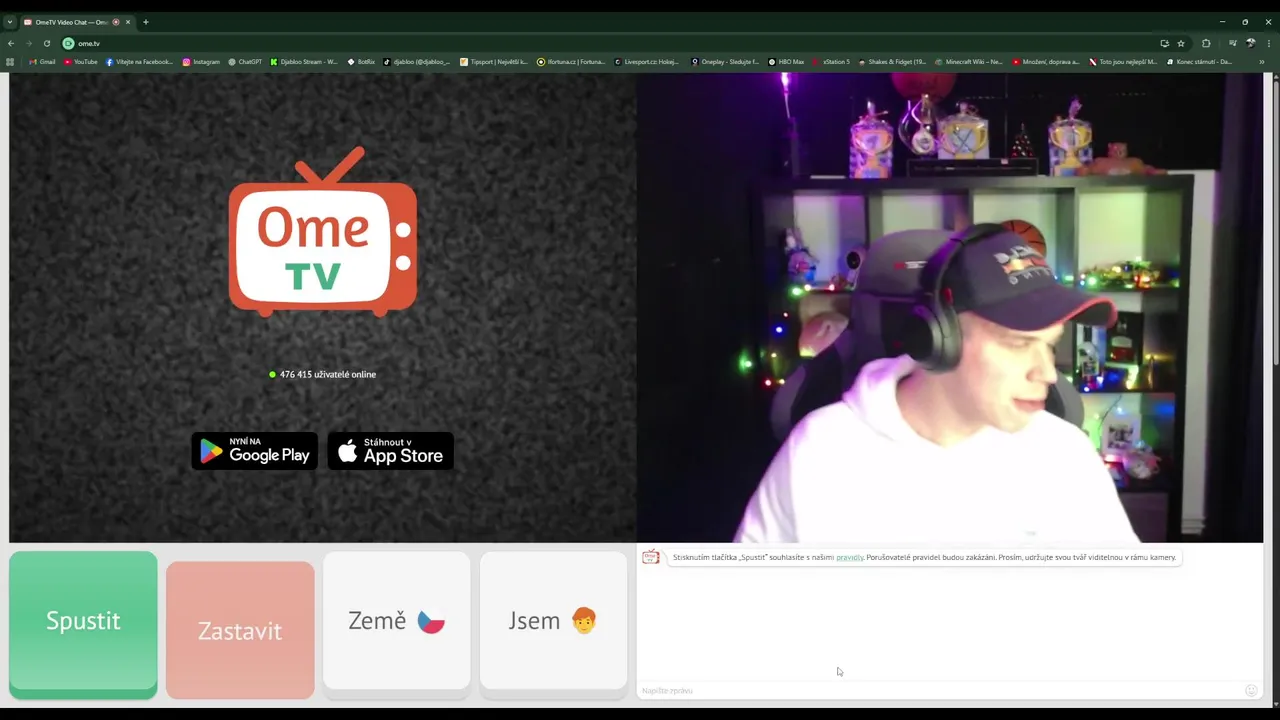Open the tab search dropdown arrow
Screen dimensions: 1280x720
click(x=9, y=21)
